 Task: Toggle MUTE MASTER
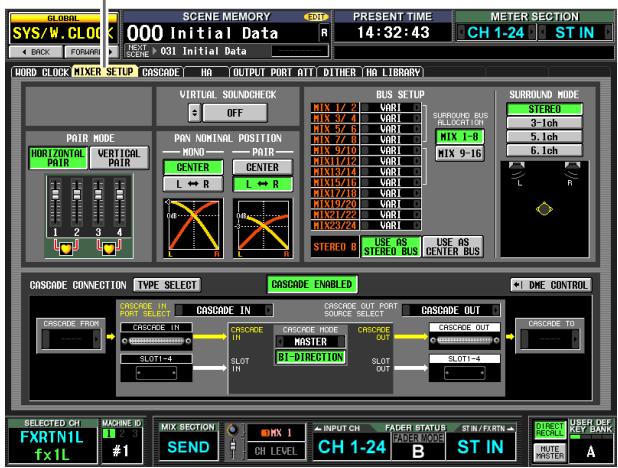click(549, 452)
